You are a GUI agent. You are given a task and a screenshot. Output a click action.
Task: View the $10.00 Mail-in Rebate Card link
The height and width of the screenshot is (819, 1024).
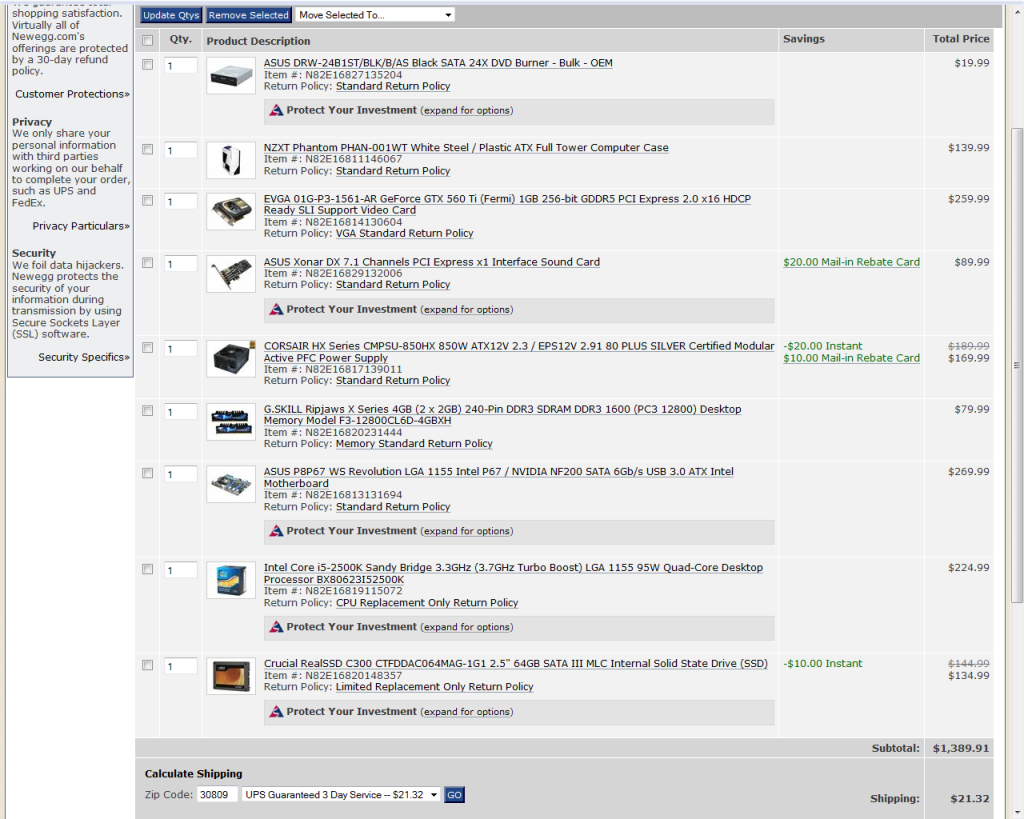(852, 358)
